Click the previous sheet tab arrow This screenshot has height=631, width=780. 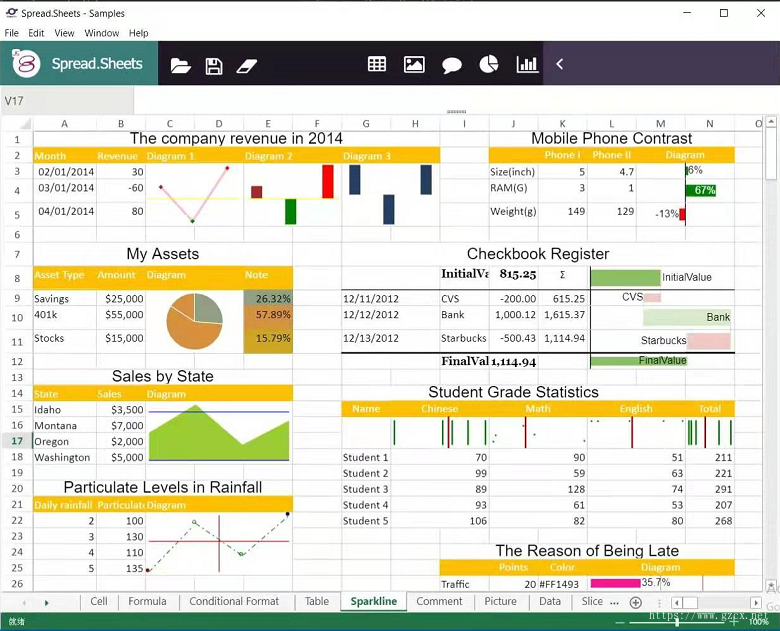(x=24, y=603)
